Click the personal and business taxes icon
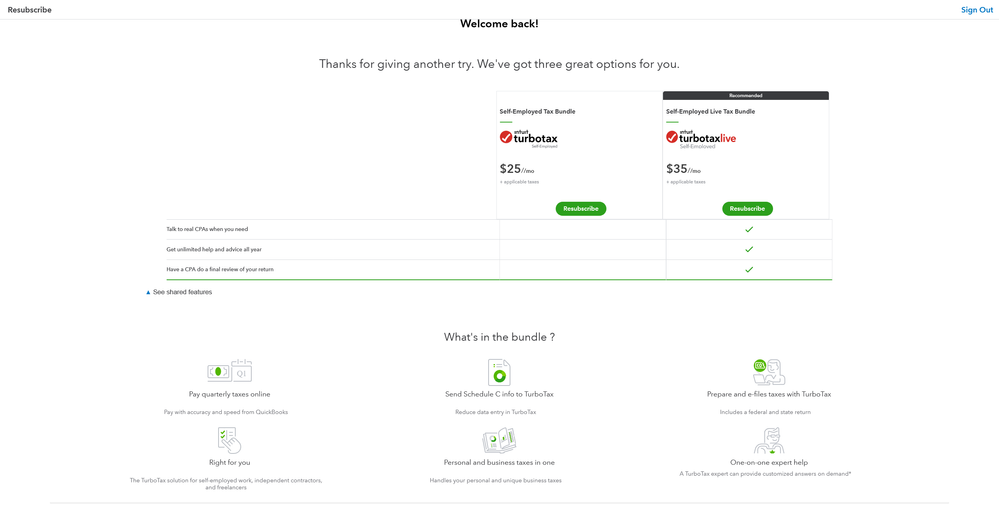This screenshot has width=999, height=510. (x=499, y=440)
